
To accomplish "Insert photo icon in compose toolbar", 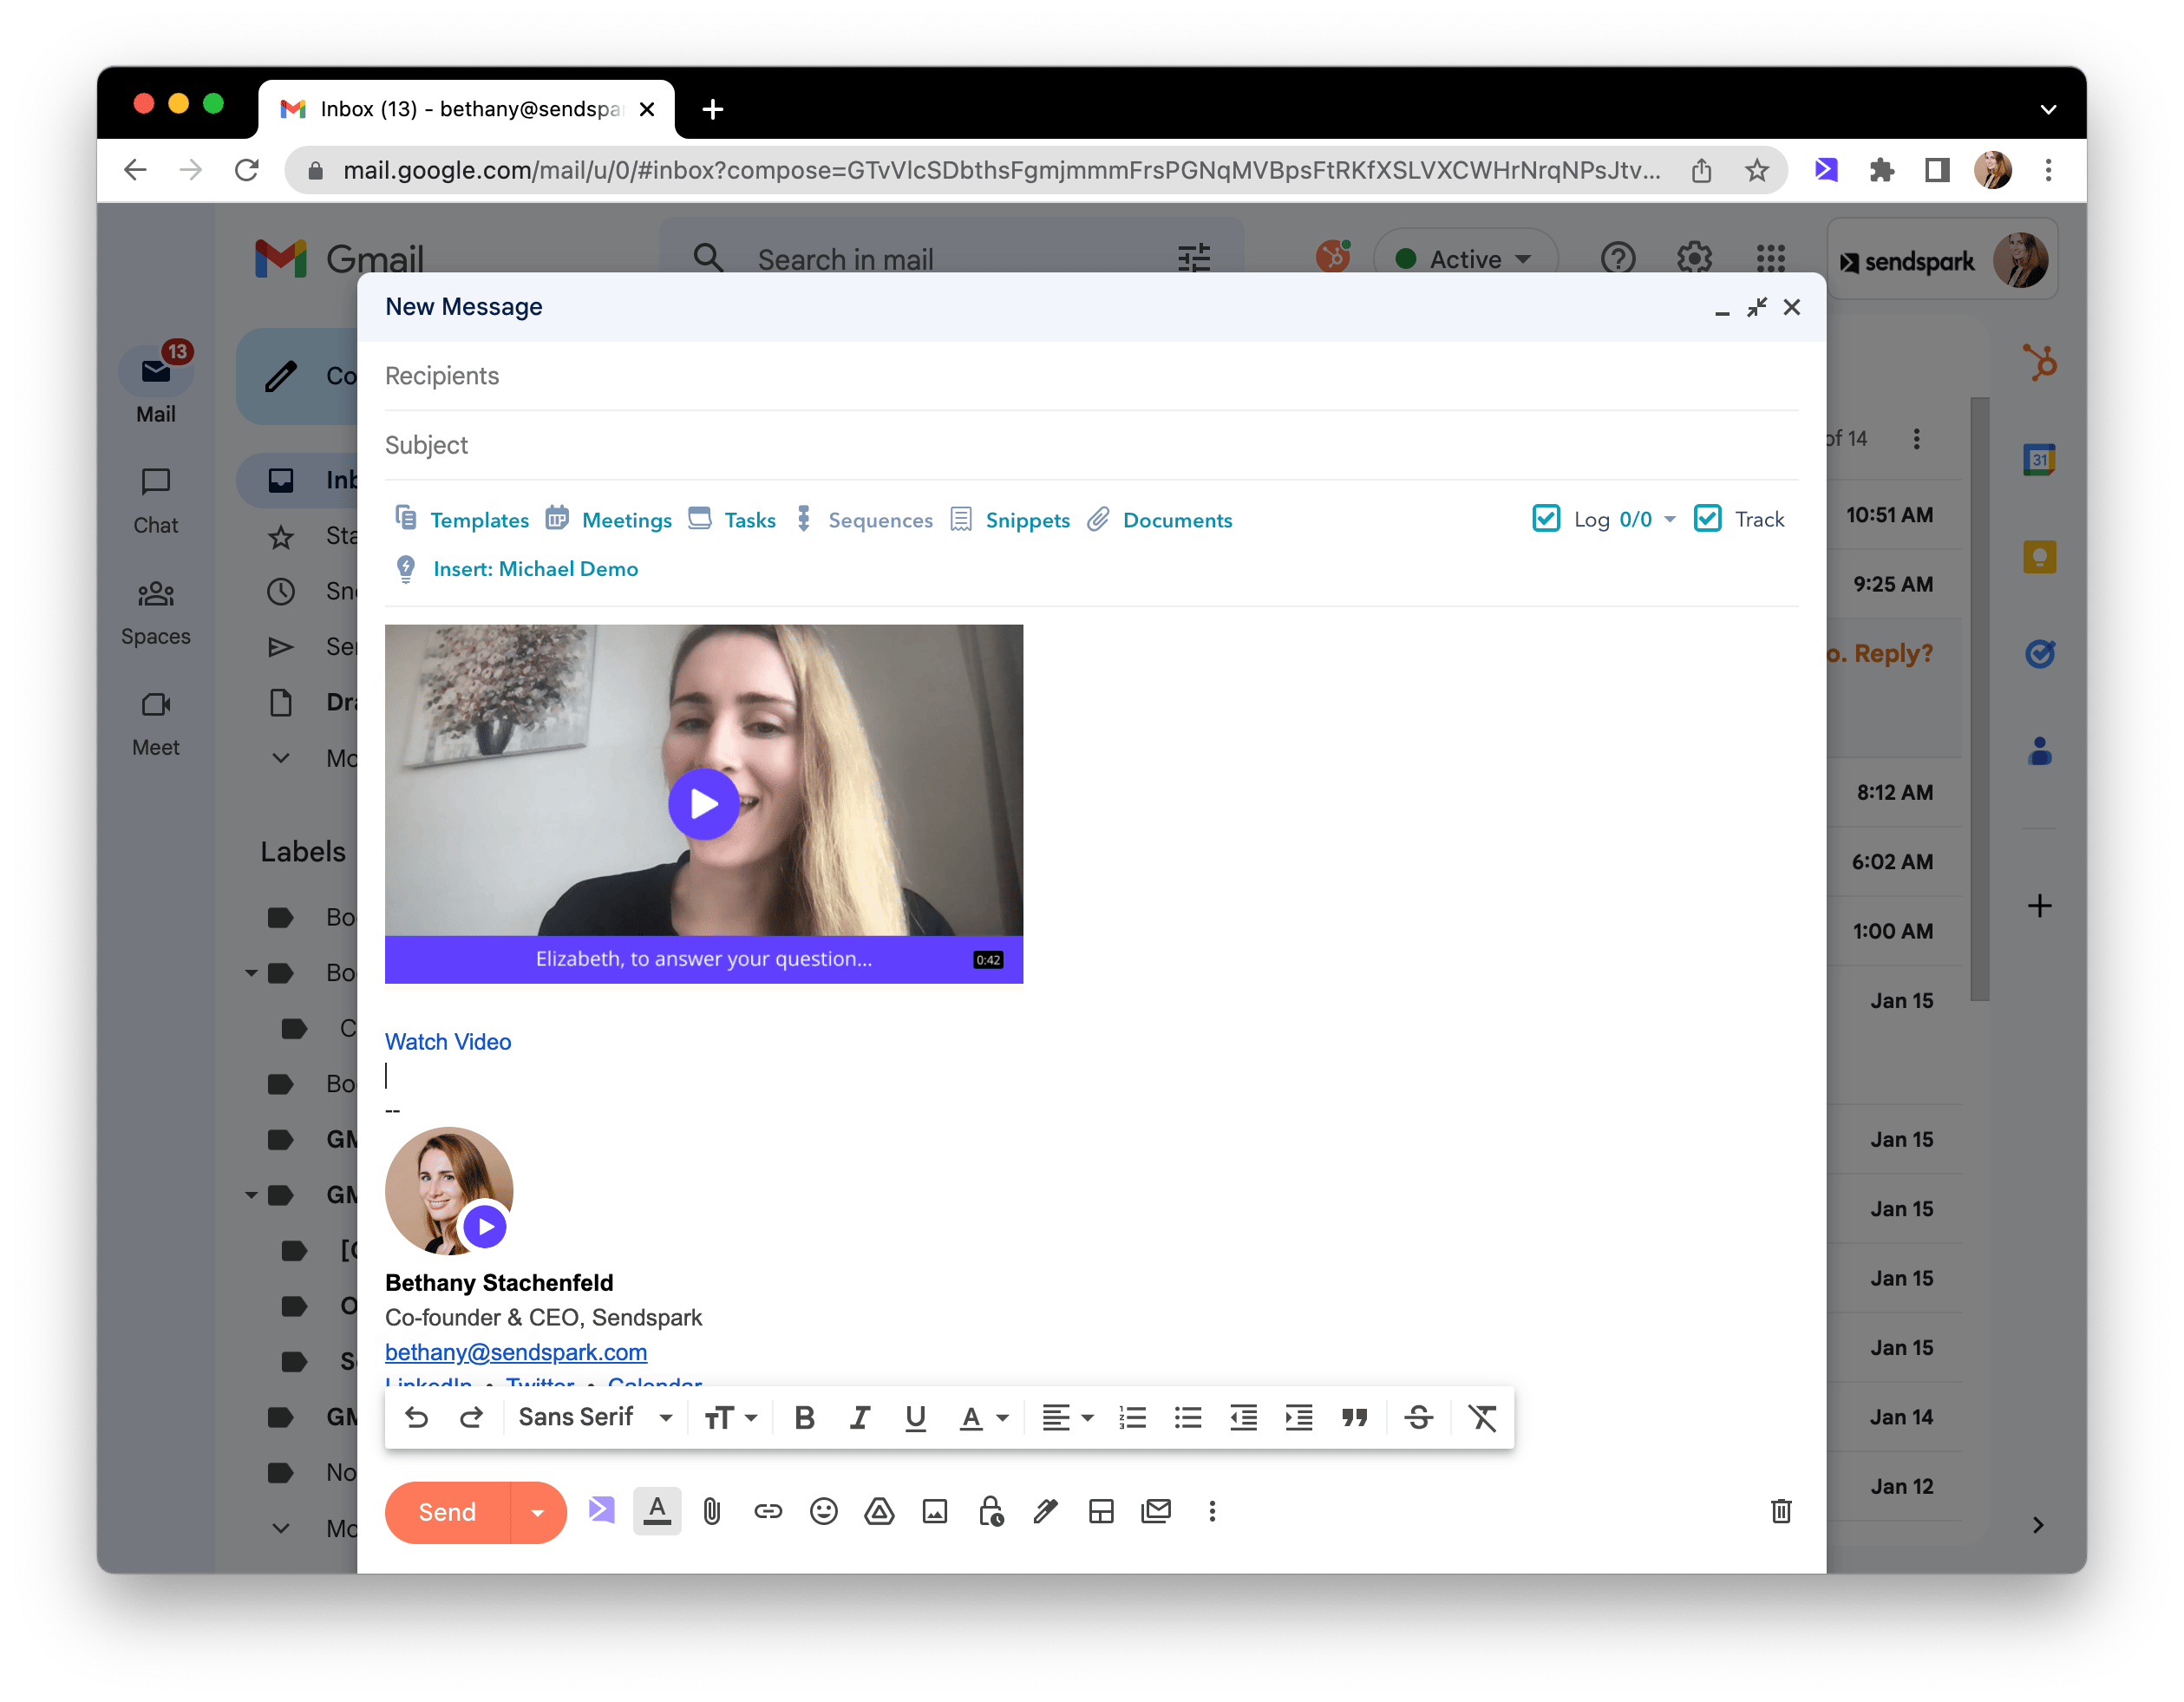I will [935, 1511].
